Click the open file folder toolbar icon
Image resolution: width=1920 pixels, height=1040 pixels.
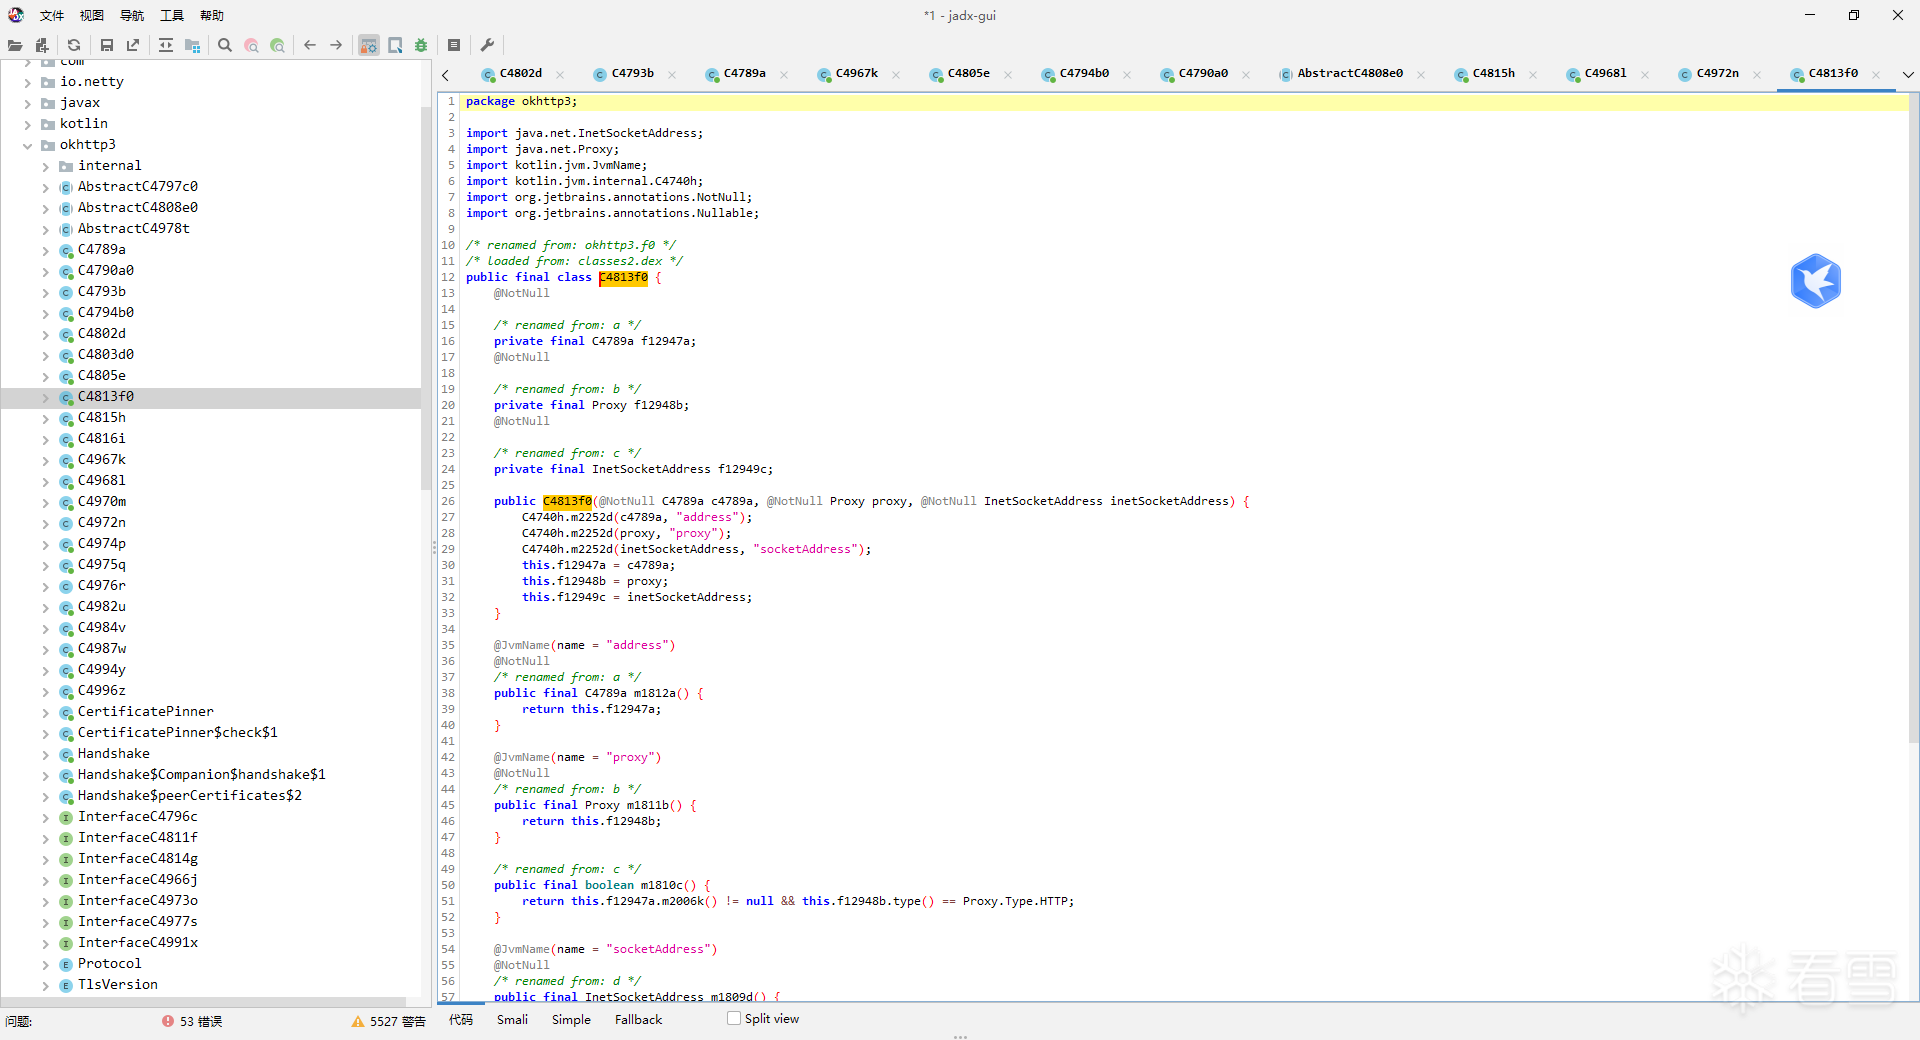[x=14, y=45]
